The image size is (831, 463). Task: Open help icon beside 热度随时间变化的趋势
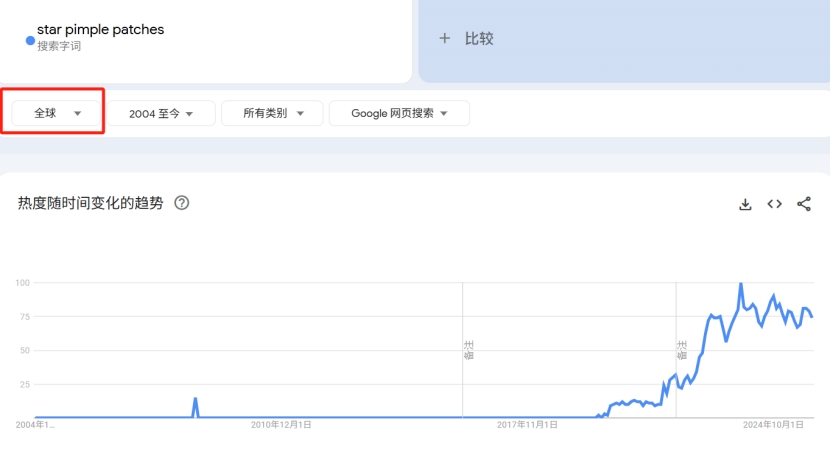click(182, 203)
